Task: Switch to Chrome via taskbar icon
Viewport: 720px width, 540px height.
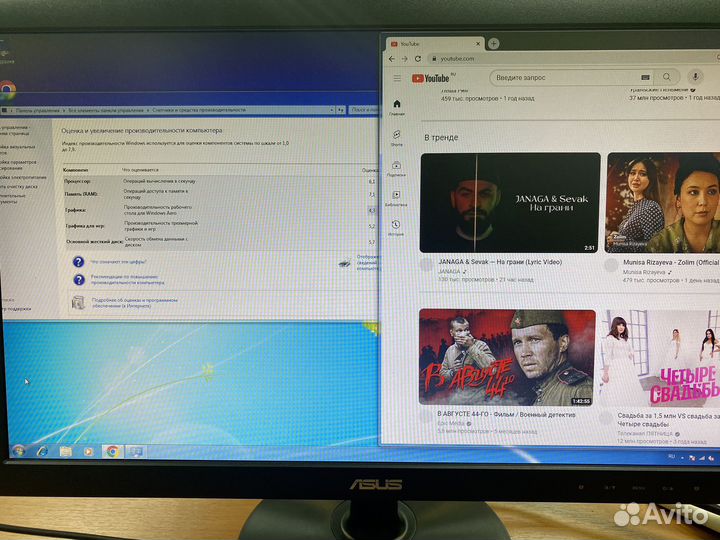Action: tap(112, 452)
